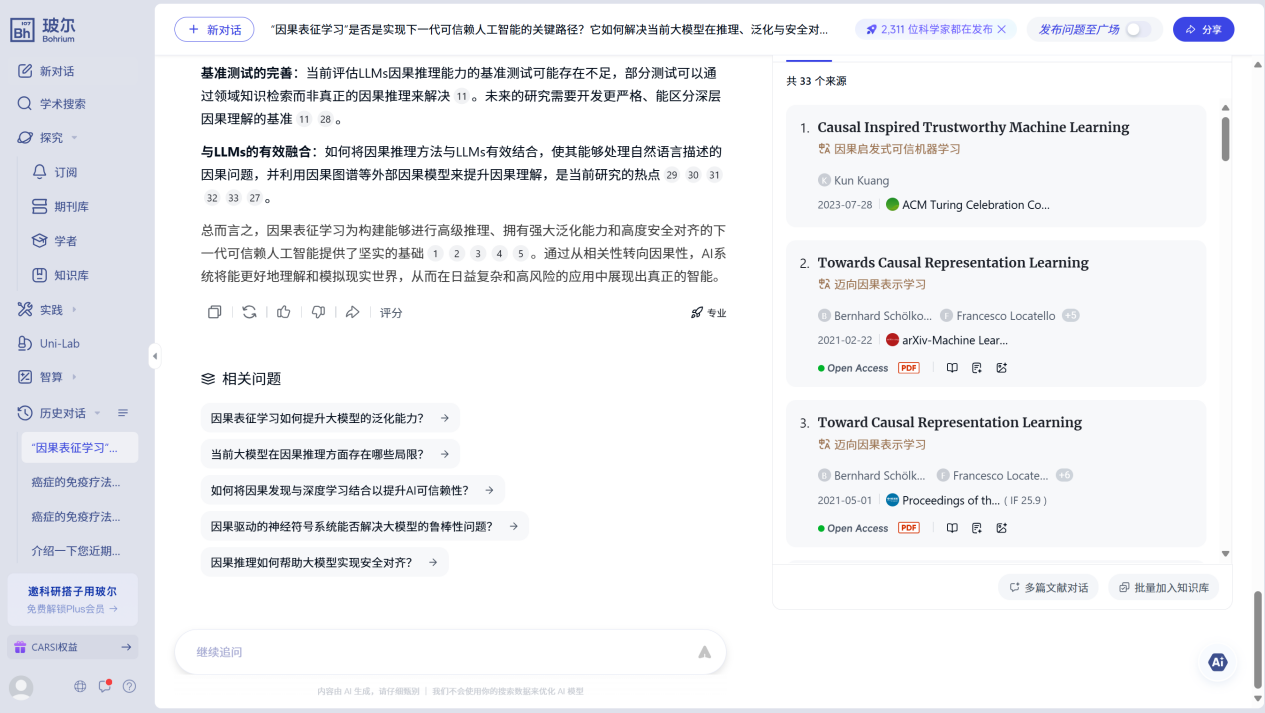Image resolution: width=1265 pixels, height=713 pixels.
Task: Click the share arrow icon below the answer
Action: coord(352,312)
